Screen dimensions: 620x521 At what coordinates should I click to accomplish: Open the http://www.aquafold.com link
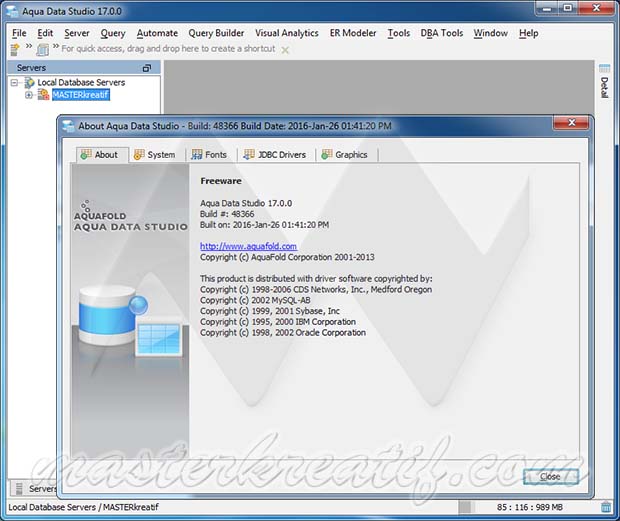[248, 246]
